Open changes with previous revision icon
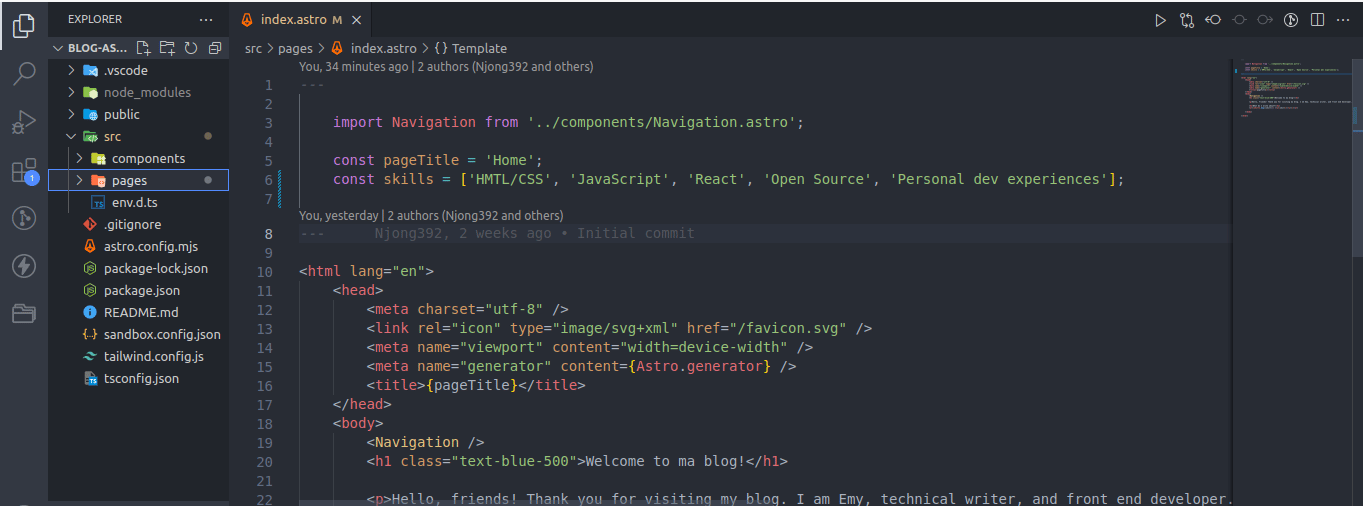The width and height of the screenshot is (1363, 506). coord(1213,19)
